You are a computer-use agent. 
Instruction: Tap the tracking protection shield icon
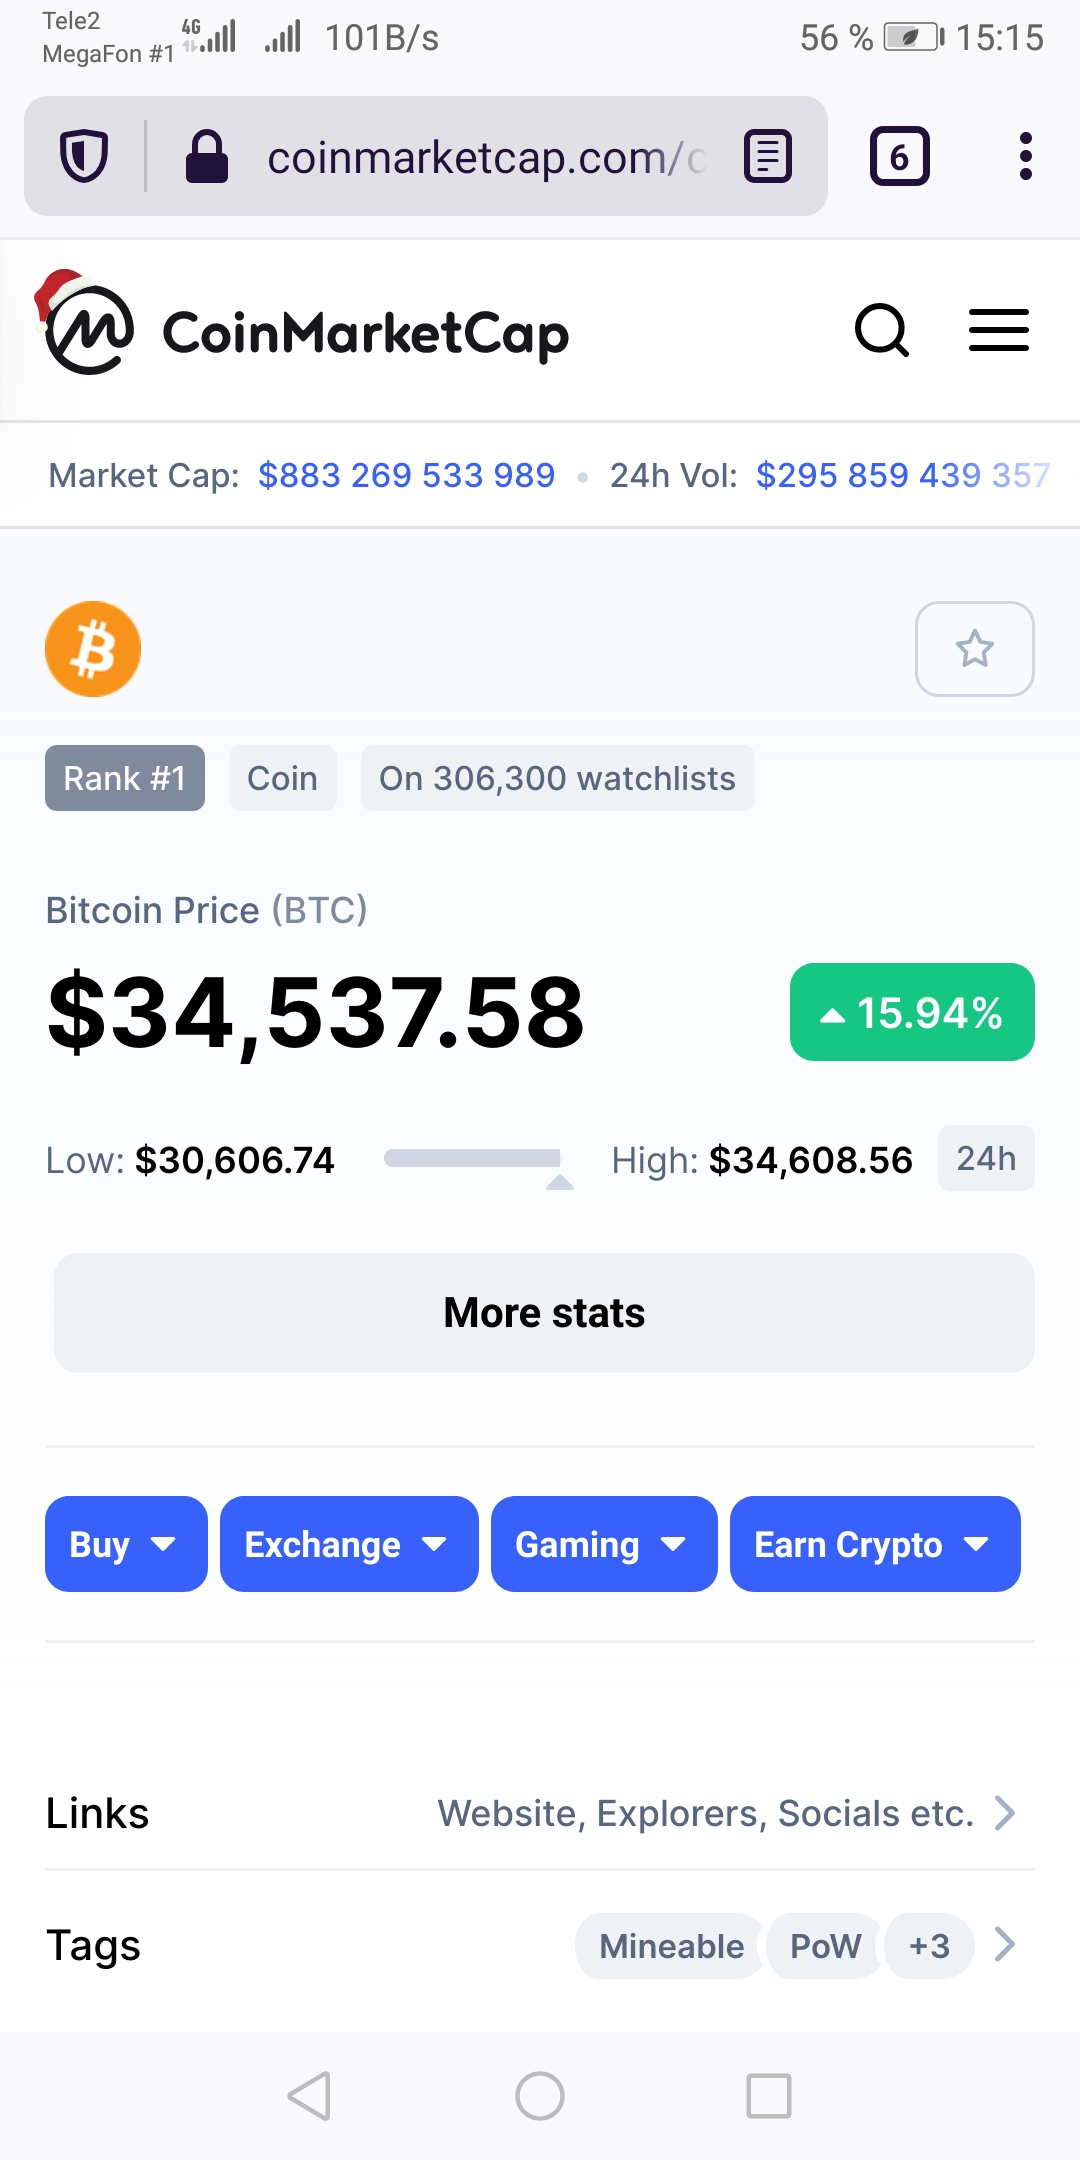point(84,156)
